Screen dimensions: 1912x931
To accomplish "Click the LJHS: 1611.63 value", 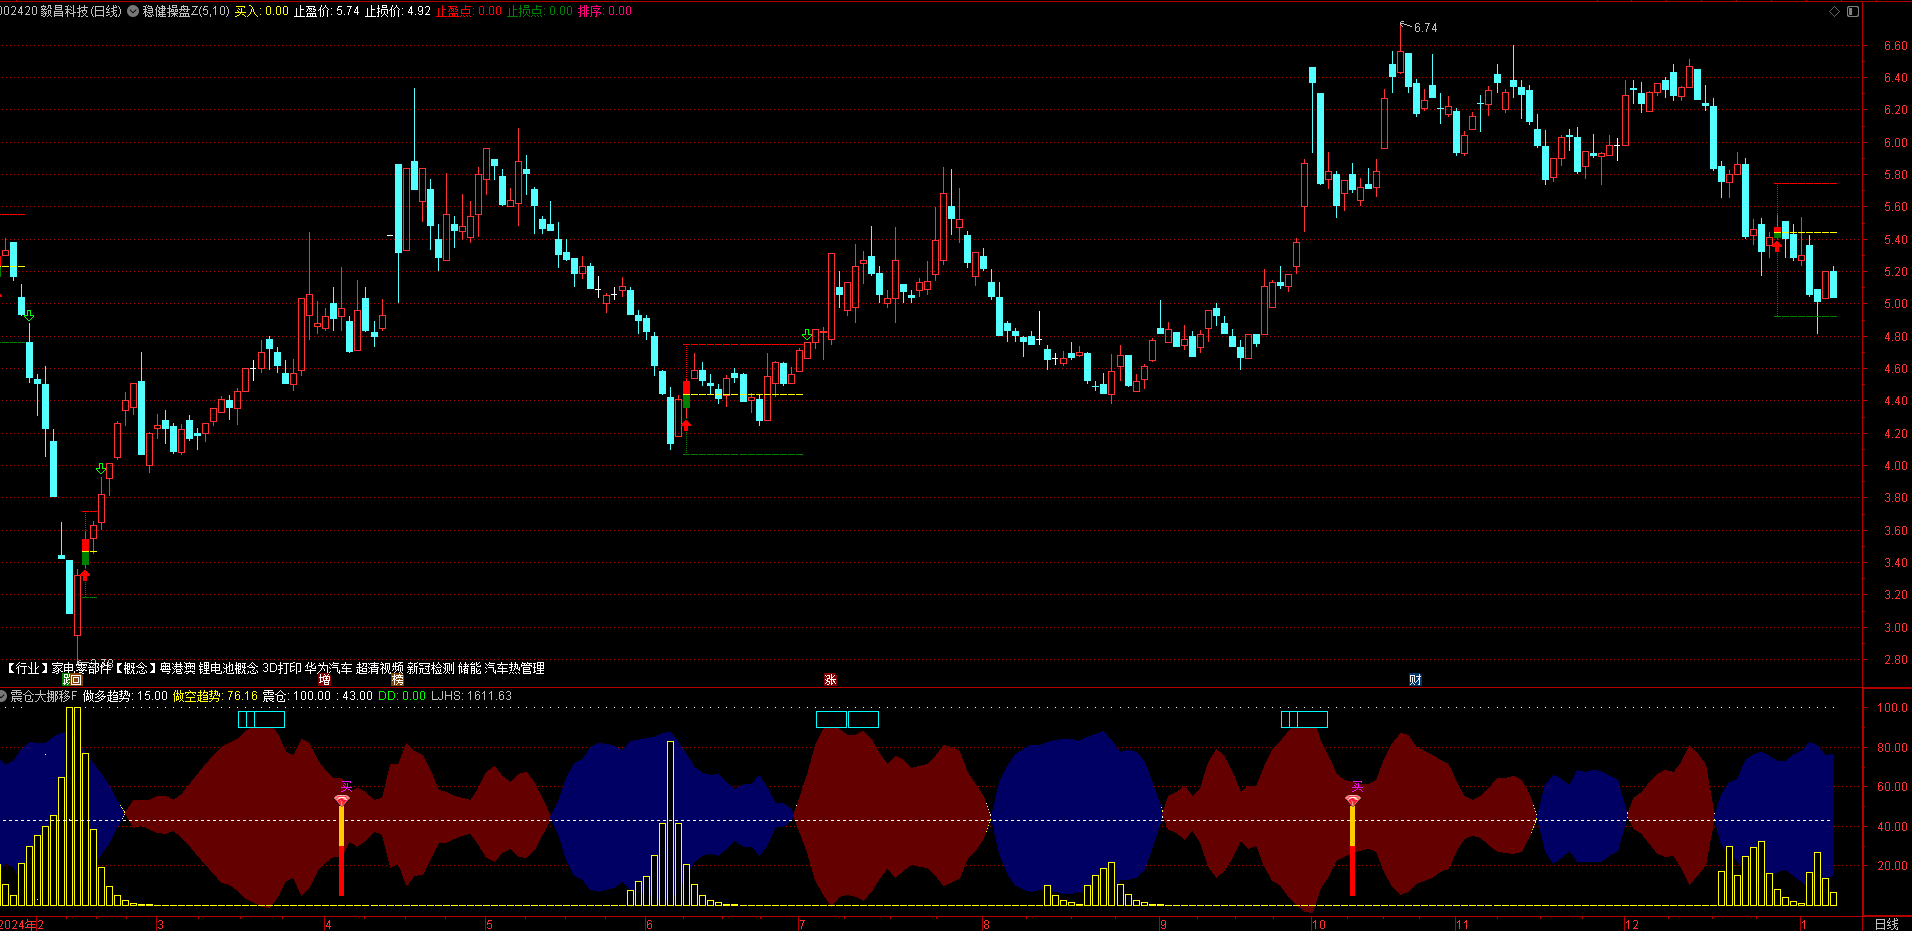I will pyautogui.click(x=471, y=696).
